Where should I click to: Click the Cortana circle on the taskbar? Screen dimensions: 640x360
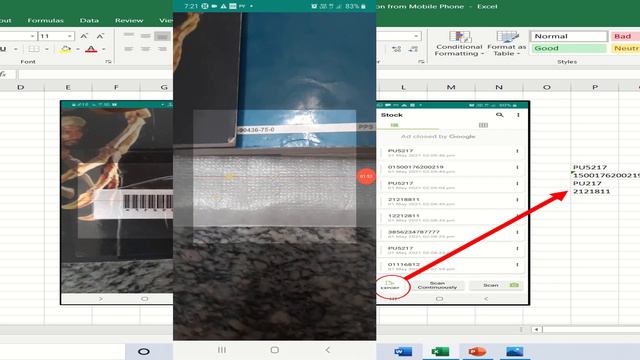(144, 351)
